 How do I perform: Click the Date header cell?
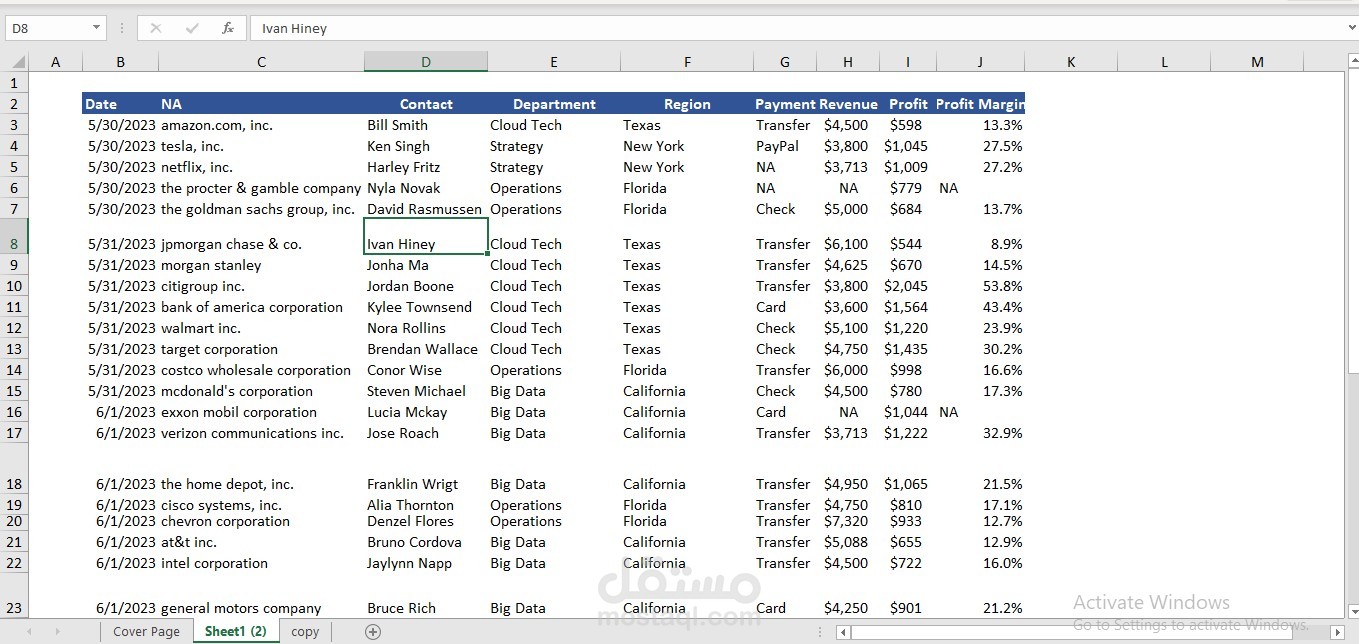(x=120, y=104)
